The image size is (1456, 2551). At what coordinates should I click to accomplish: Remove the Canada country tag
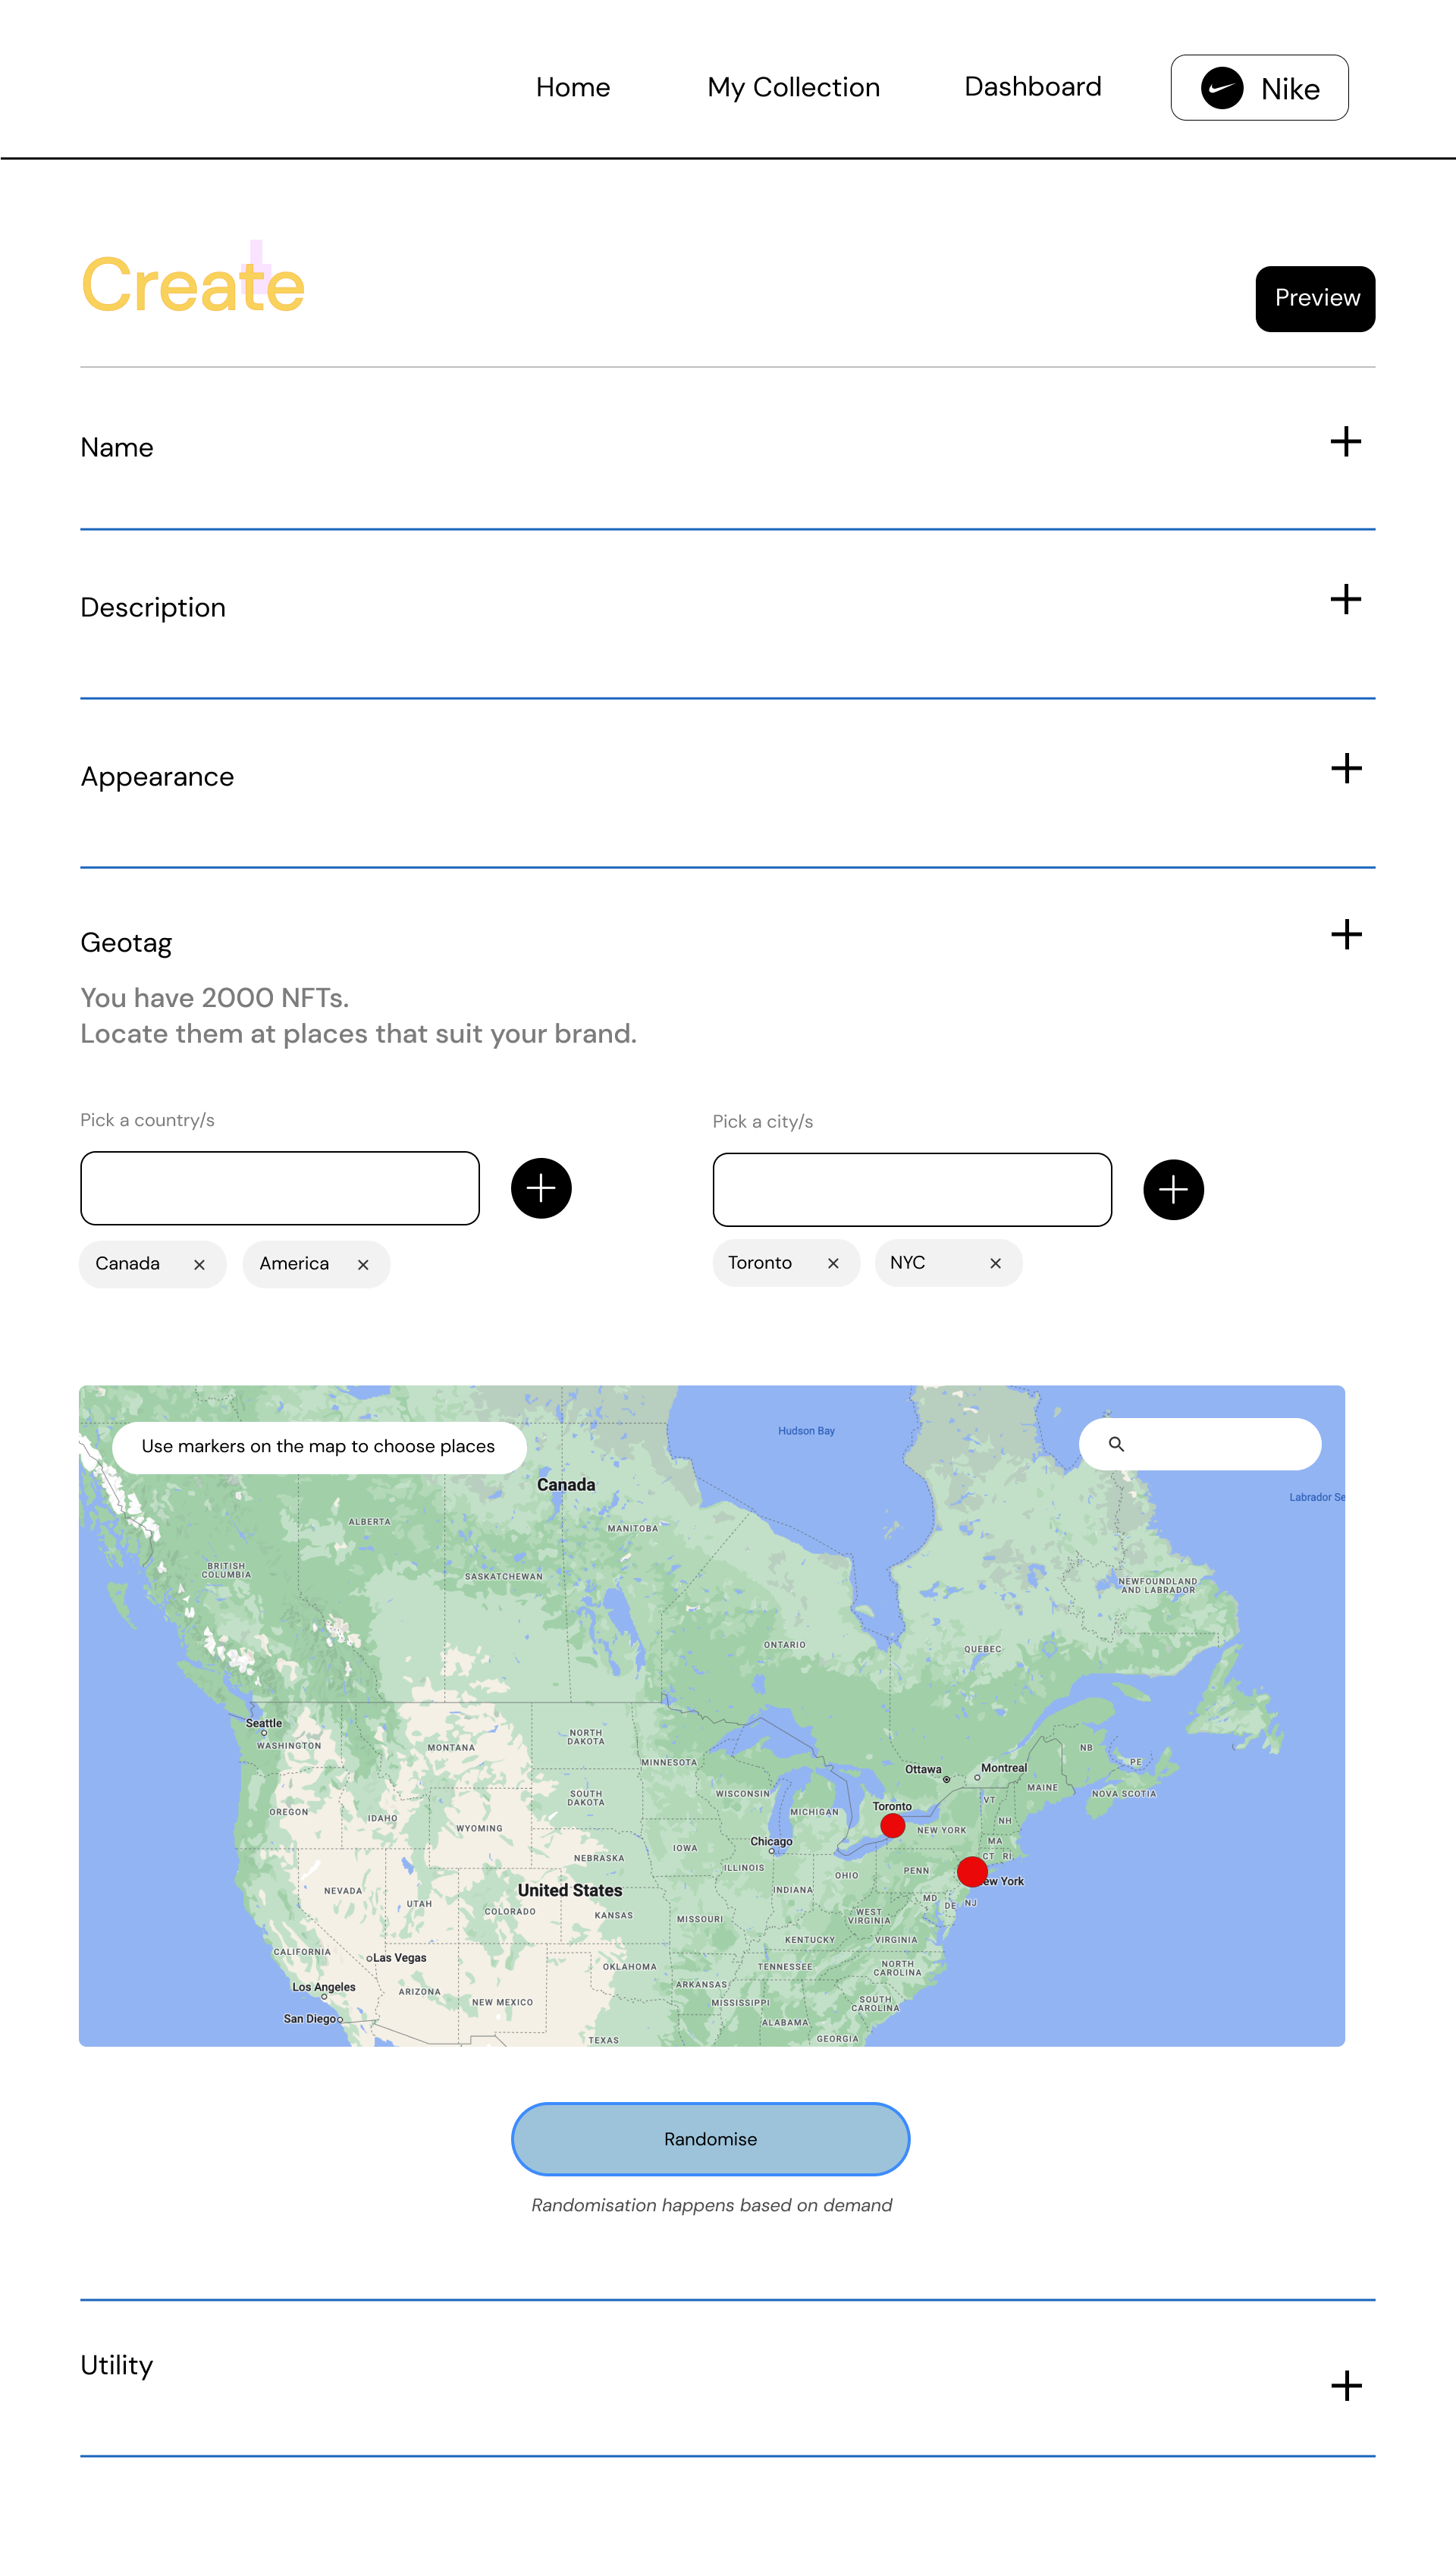point(199,1265)
